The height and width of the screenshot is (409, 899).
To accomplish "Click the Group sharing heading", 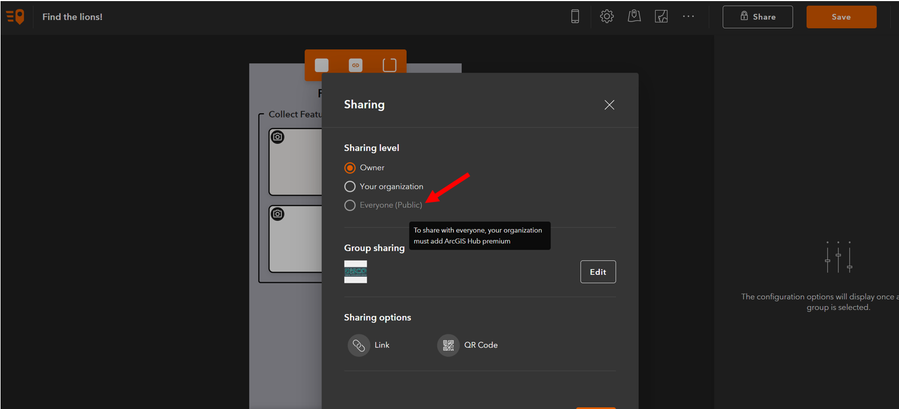I will coord(374,248).
